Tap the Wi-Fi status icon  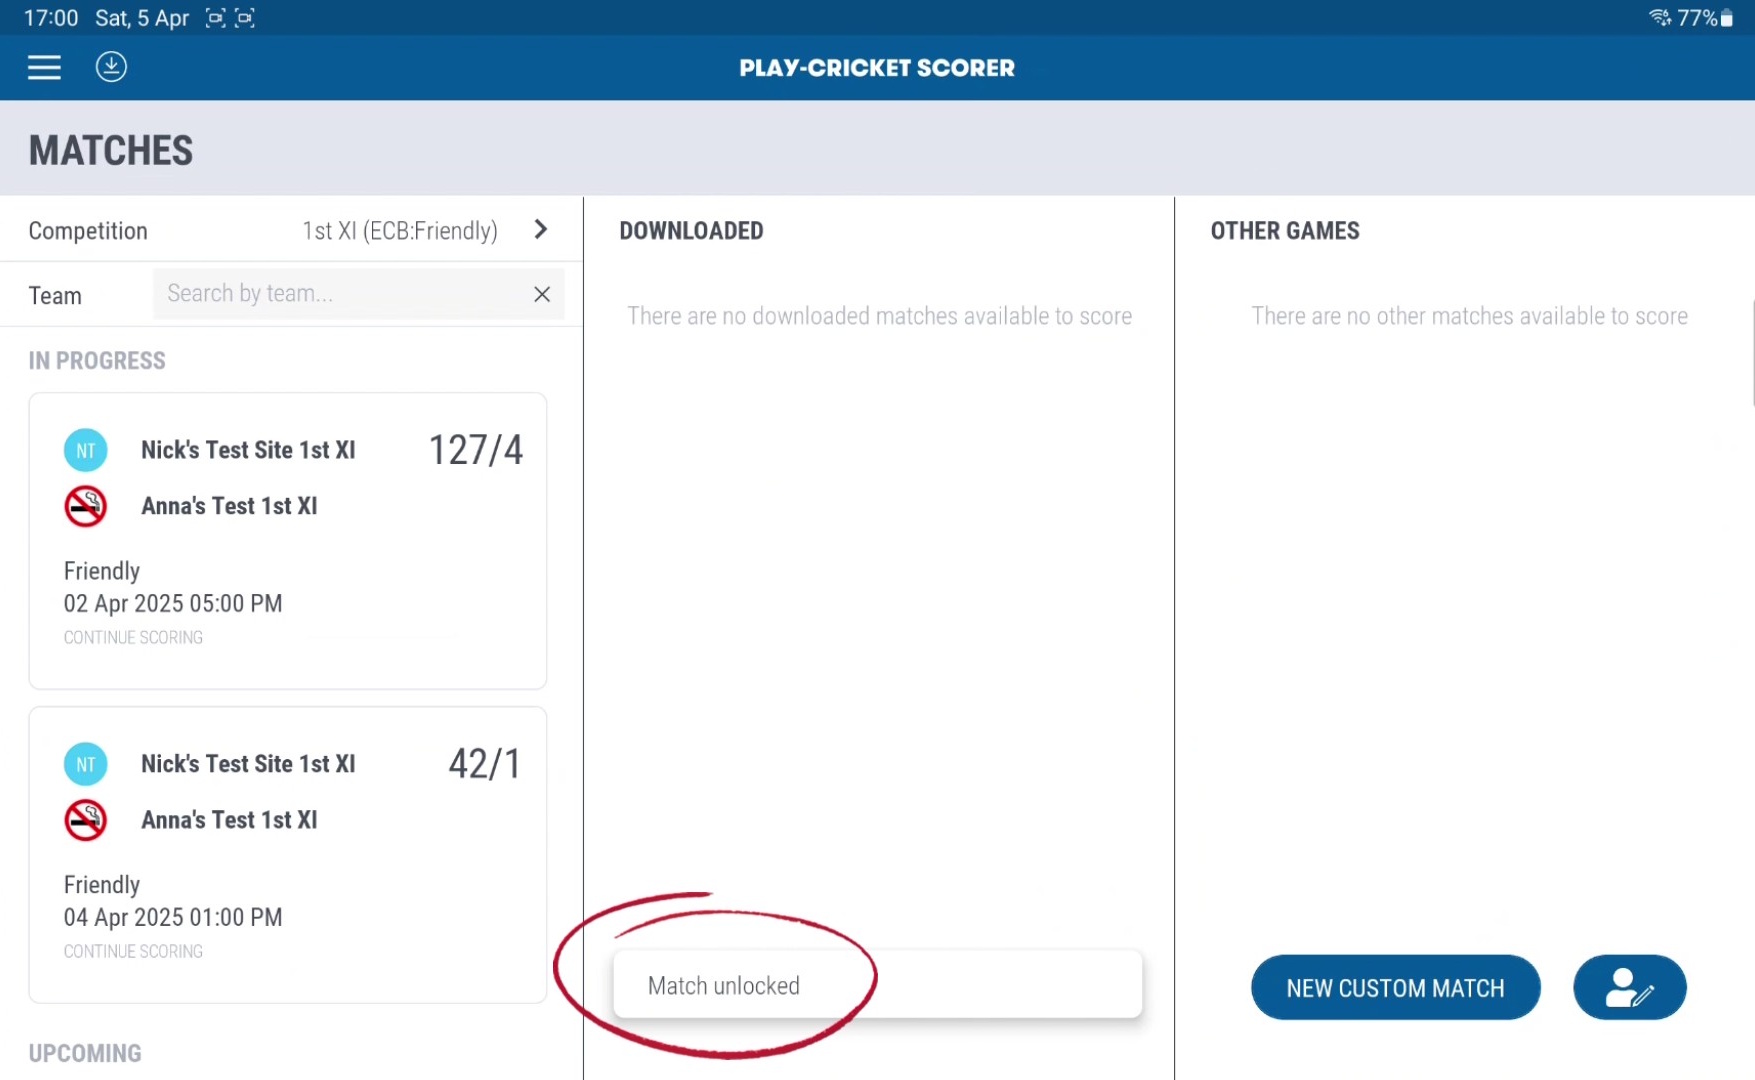pos(1660,17)
